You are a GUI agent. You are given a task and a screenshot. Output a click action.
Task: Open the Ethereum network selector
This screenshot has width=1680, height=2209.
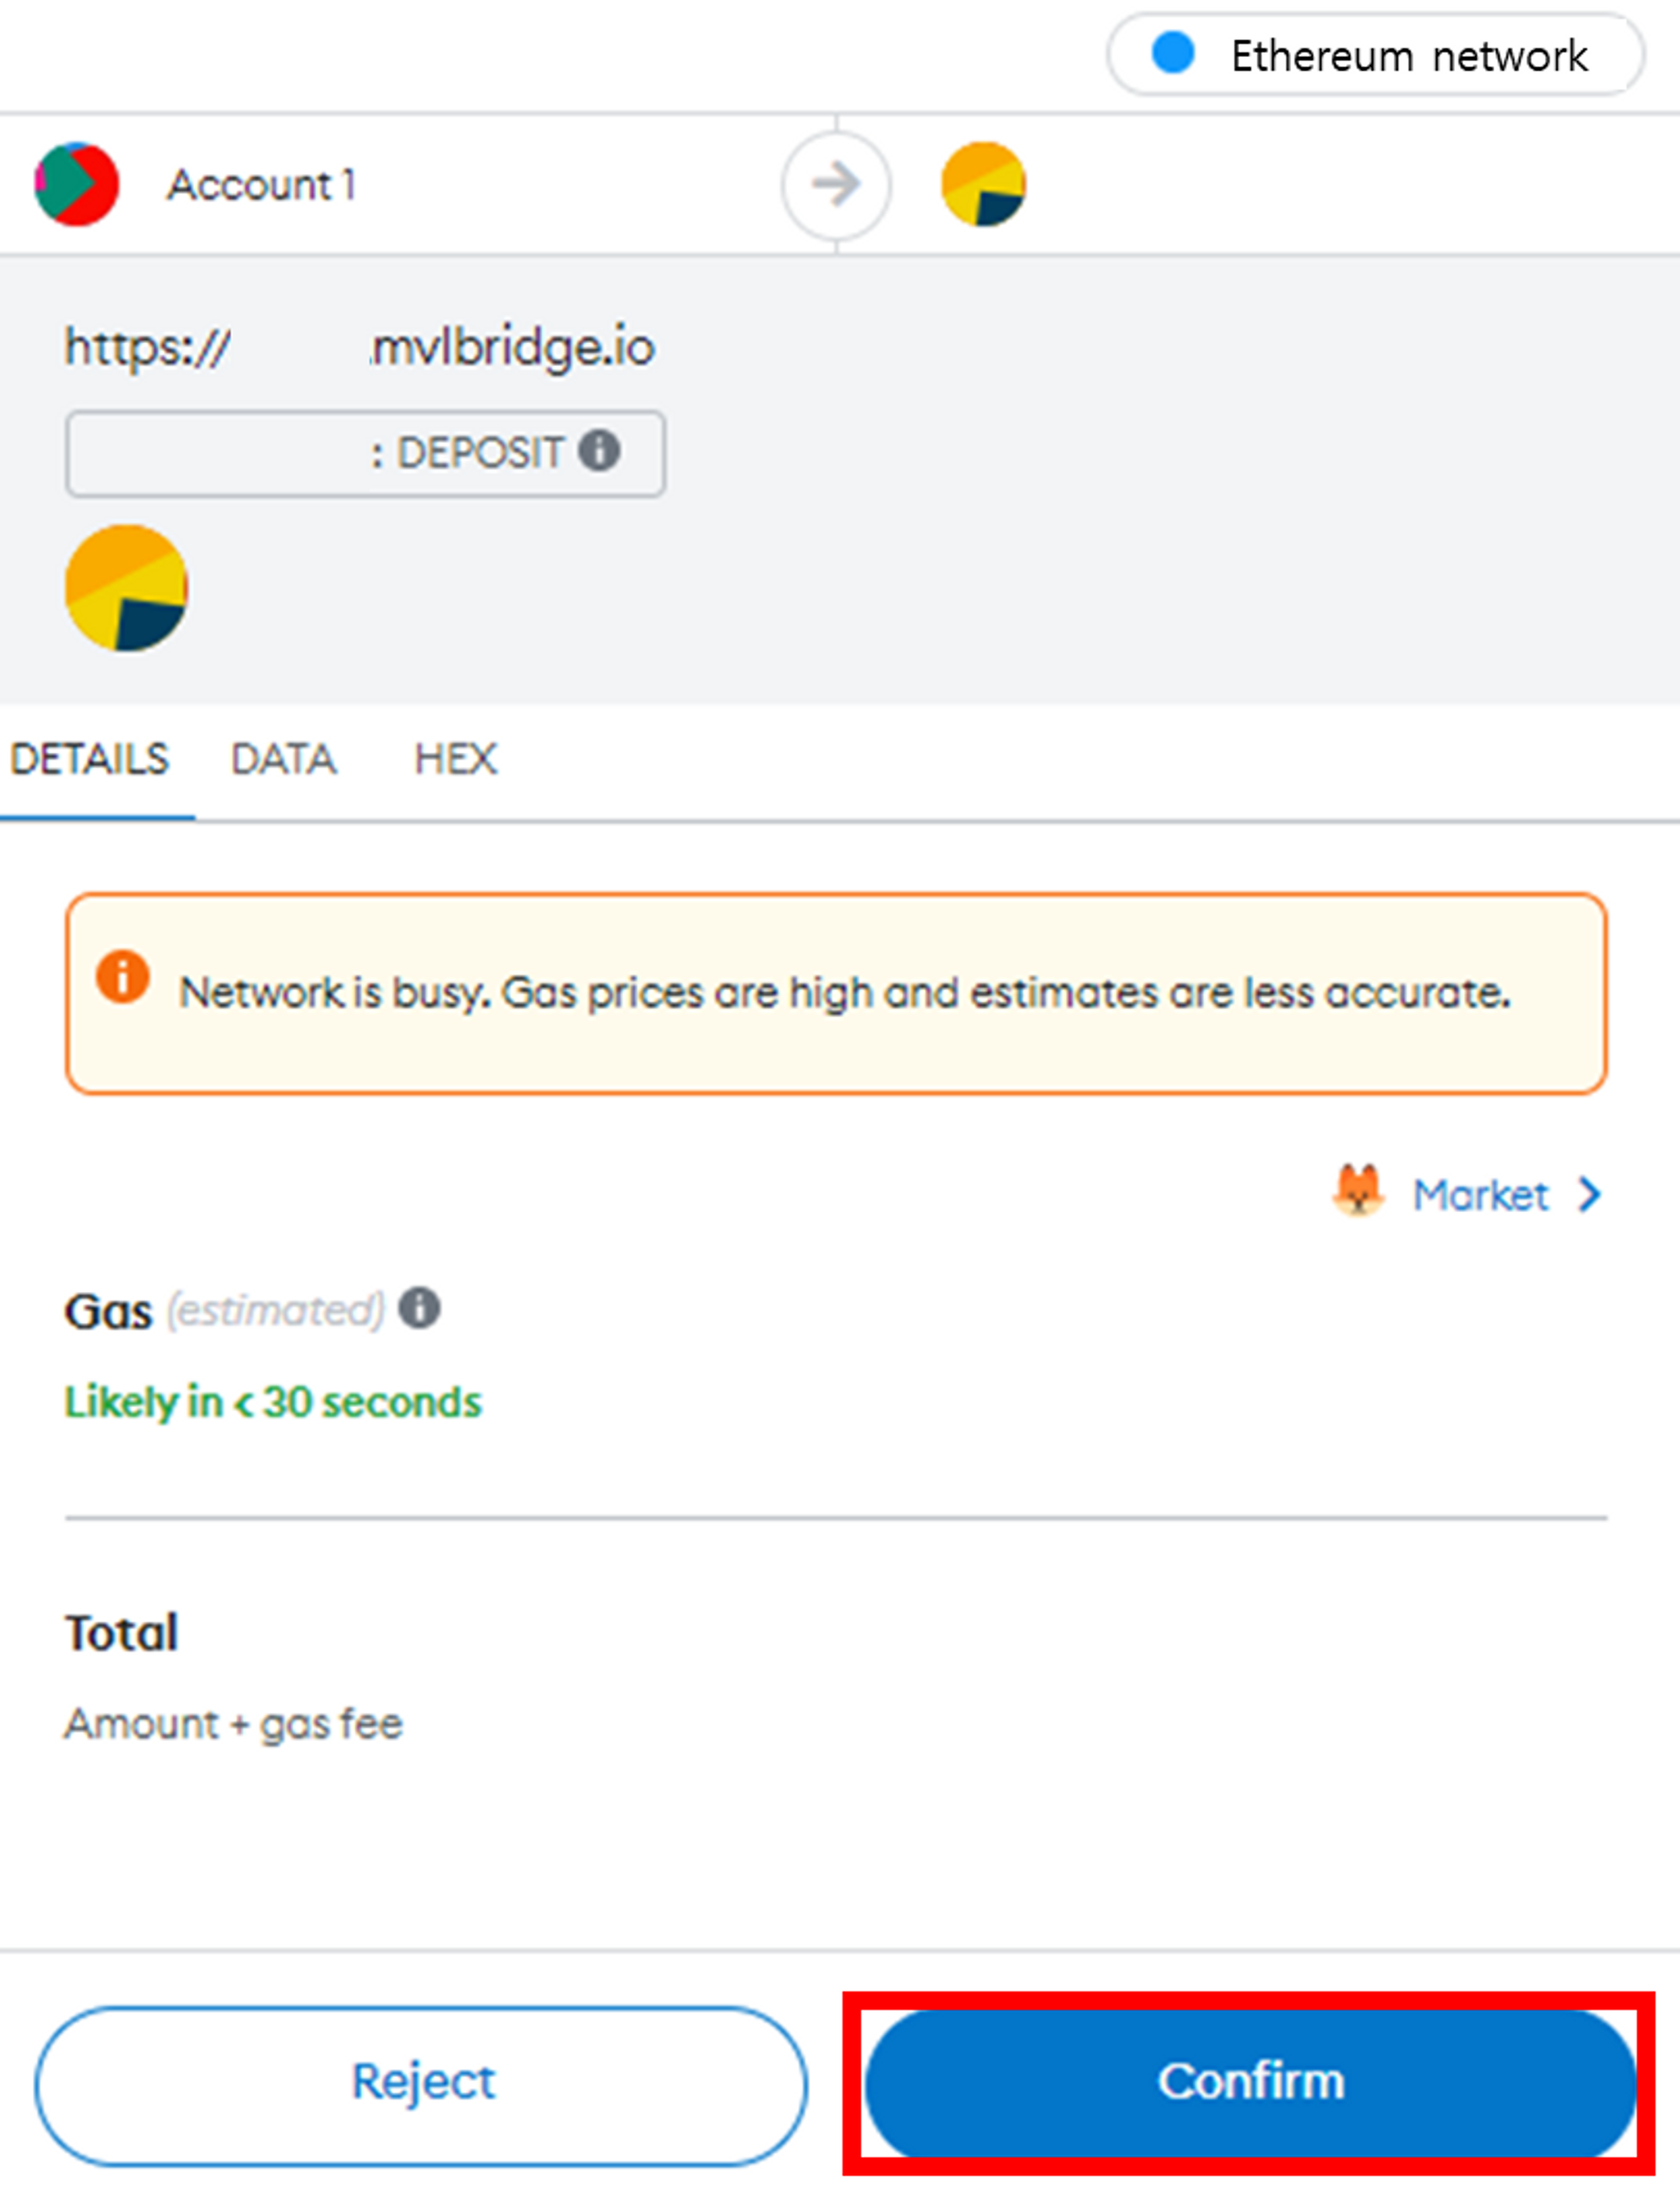tap(1375, 55)
